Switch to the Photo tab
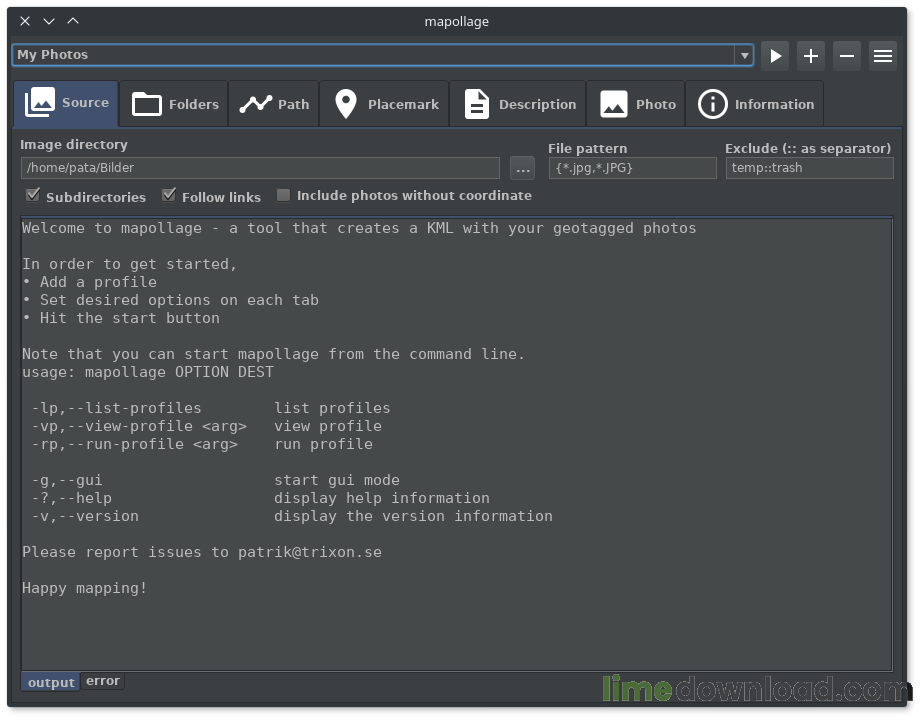 [x=636, y=104]
